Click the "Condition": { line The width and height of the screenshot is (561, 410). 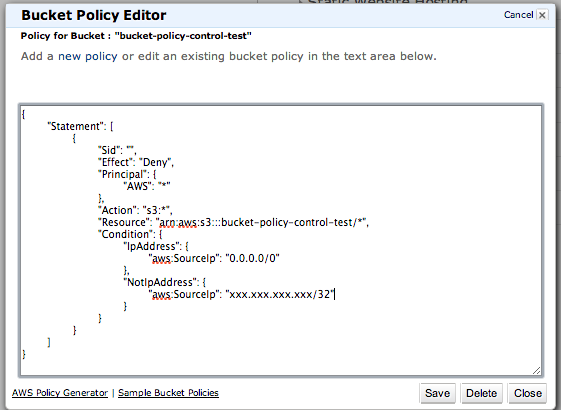(130, 234)
